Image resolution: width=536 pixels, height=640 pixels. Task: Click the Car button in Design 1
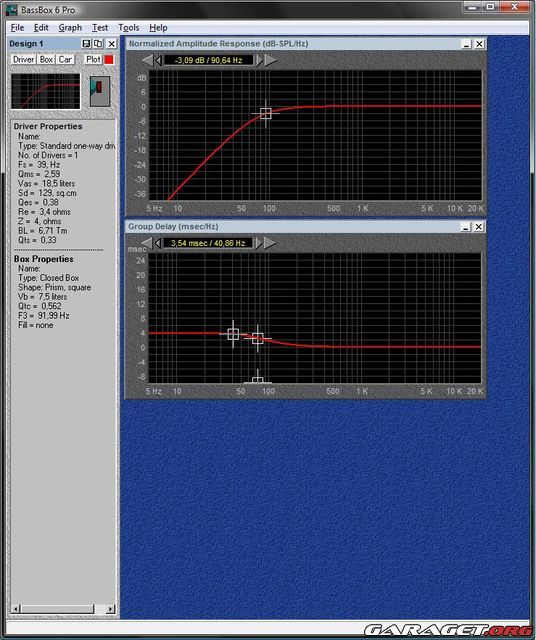65,60
